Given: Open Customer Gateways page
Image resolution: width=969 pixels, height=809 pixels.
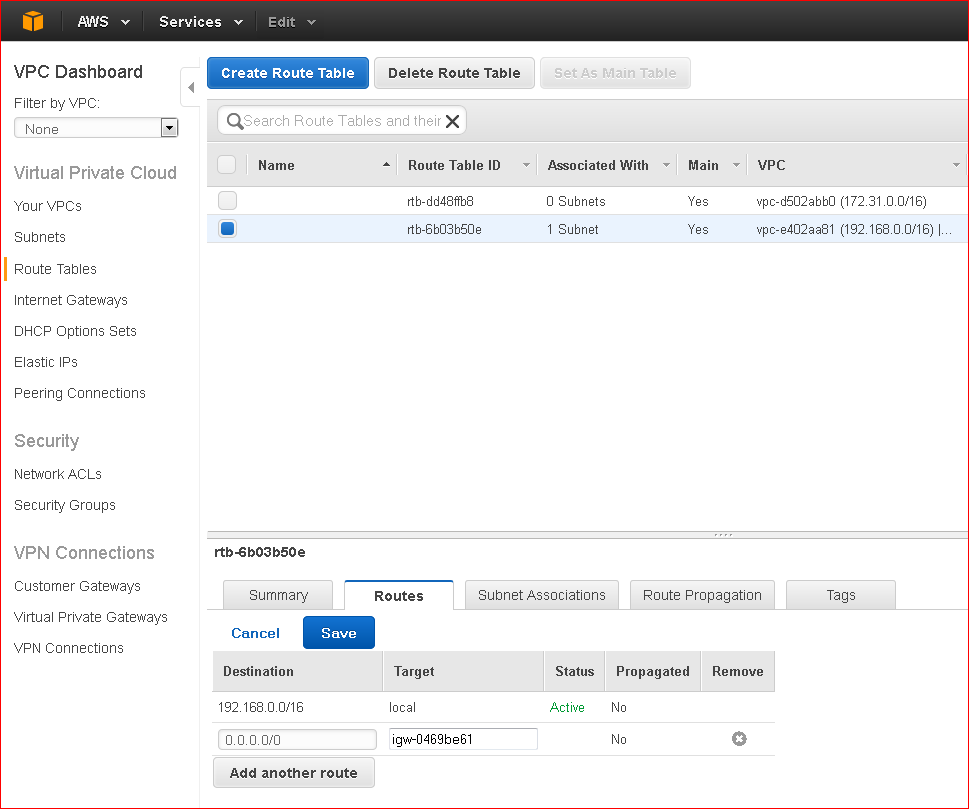Looking at the screenshot, I should pos(77,586).
